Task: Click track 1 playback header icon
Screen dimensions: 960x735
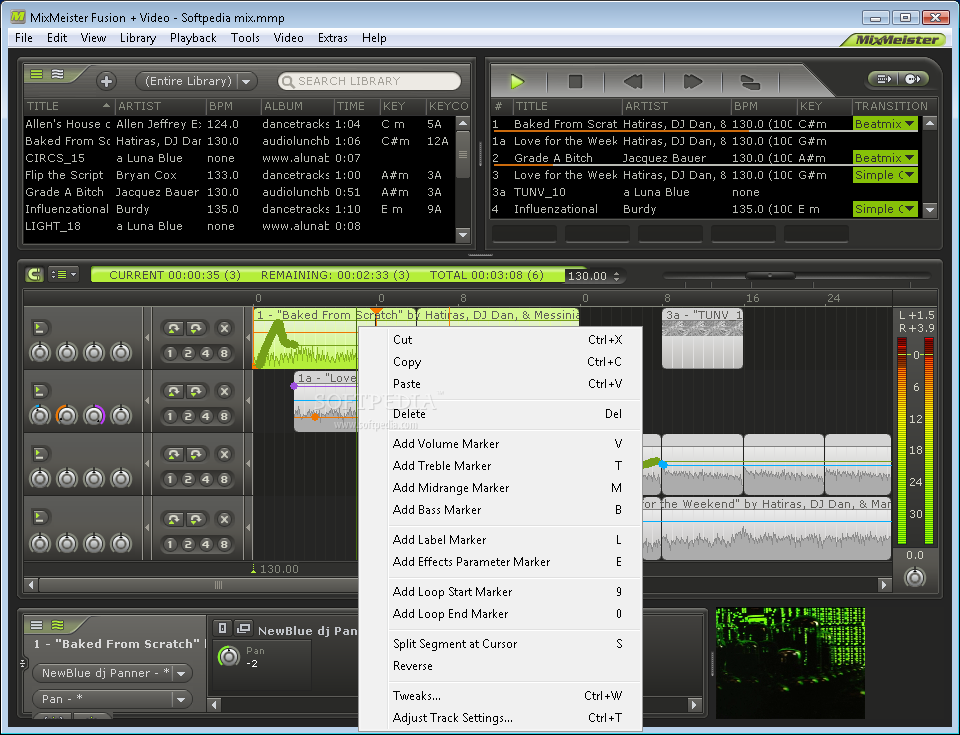Action: pyautogui.click(x=39, y=328)
